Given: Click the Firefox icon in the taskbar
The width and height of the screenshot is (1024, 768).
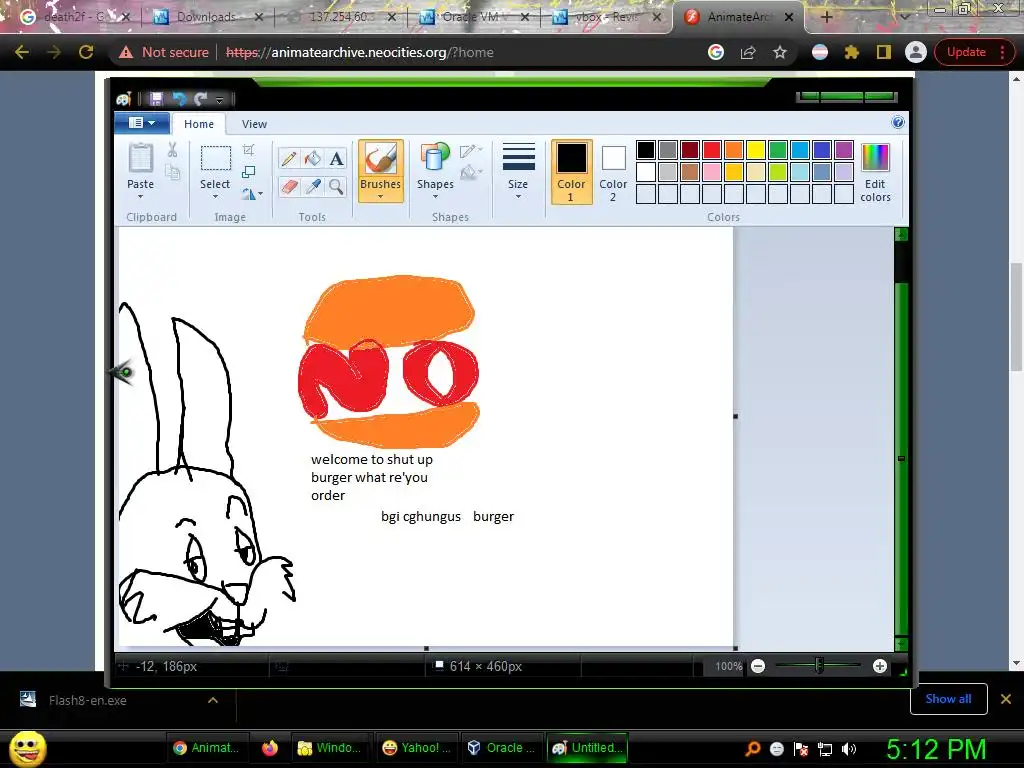Looking at the screenshot, I should point(270,748).
